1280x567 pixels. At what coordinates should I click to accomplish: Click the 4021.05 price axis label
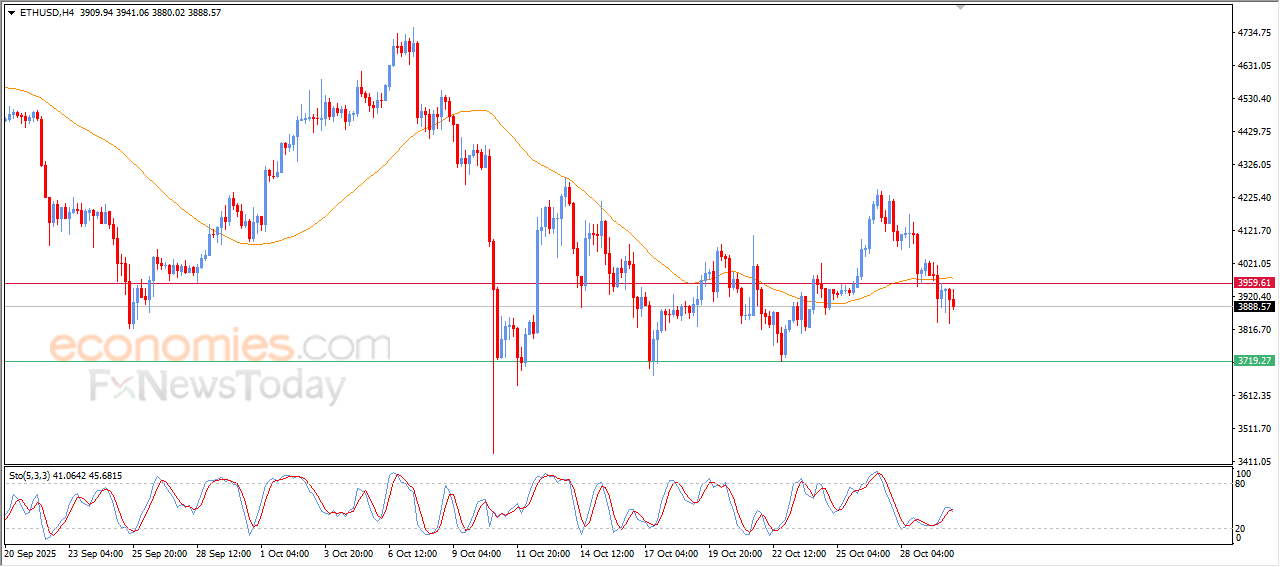[1254, 264]
